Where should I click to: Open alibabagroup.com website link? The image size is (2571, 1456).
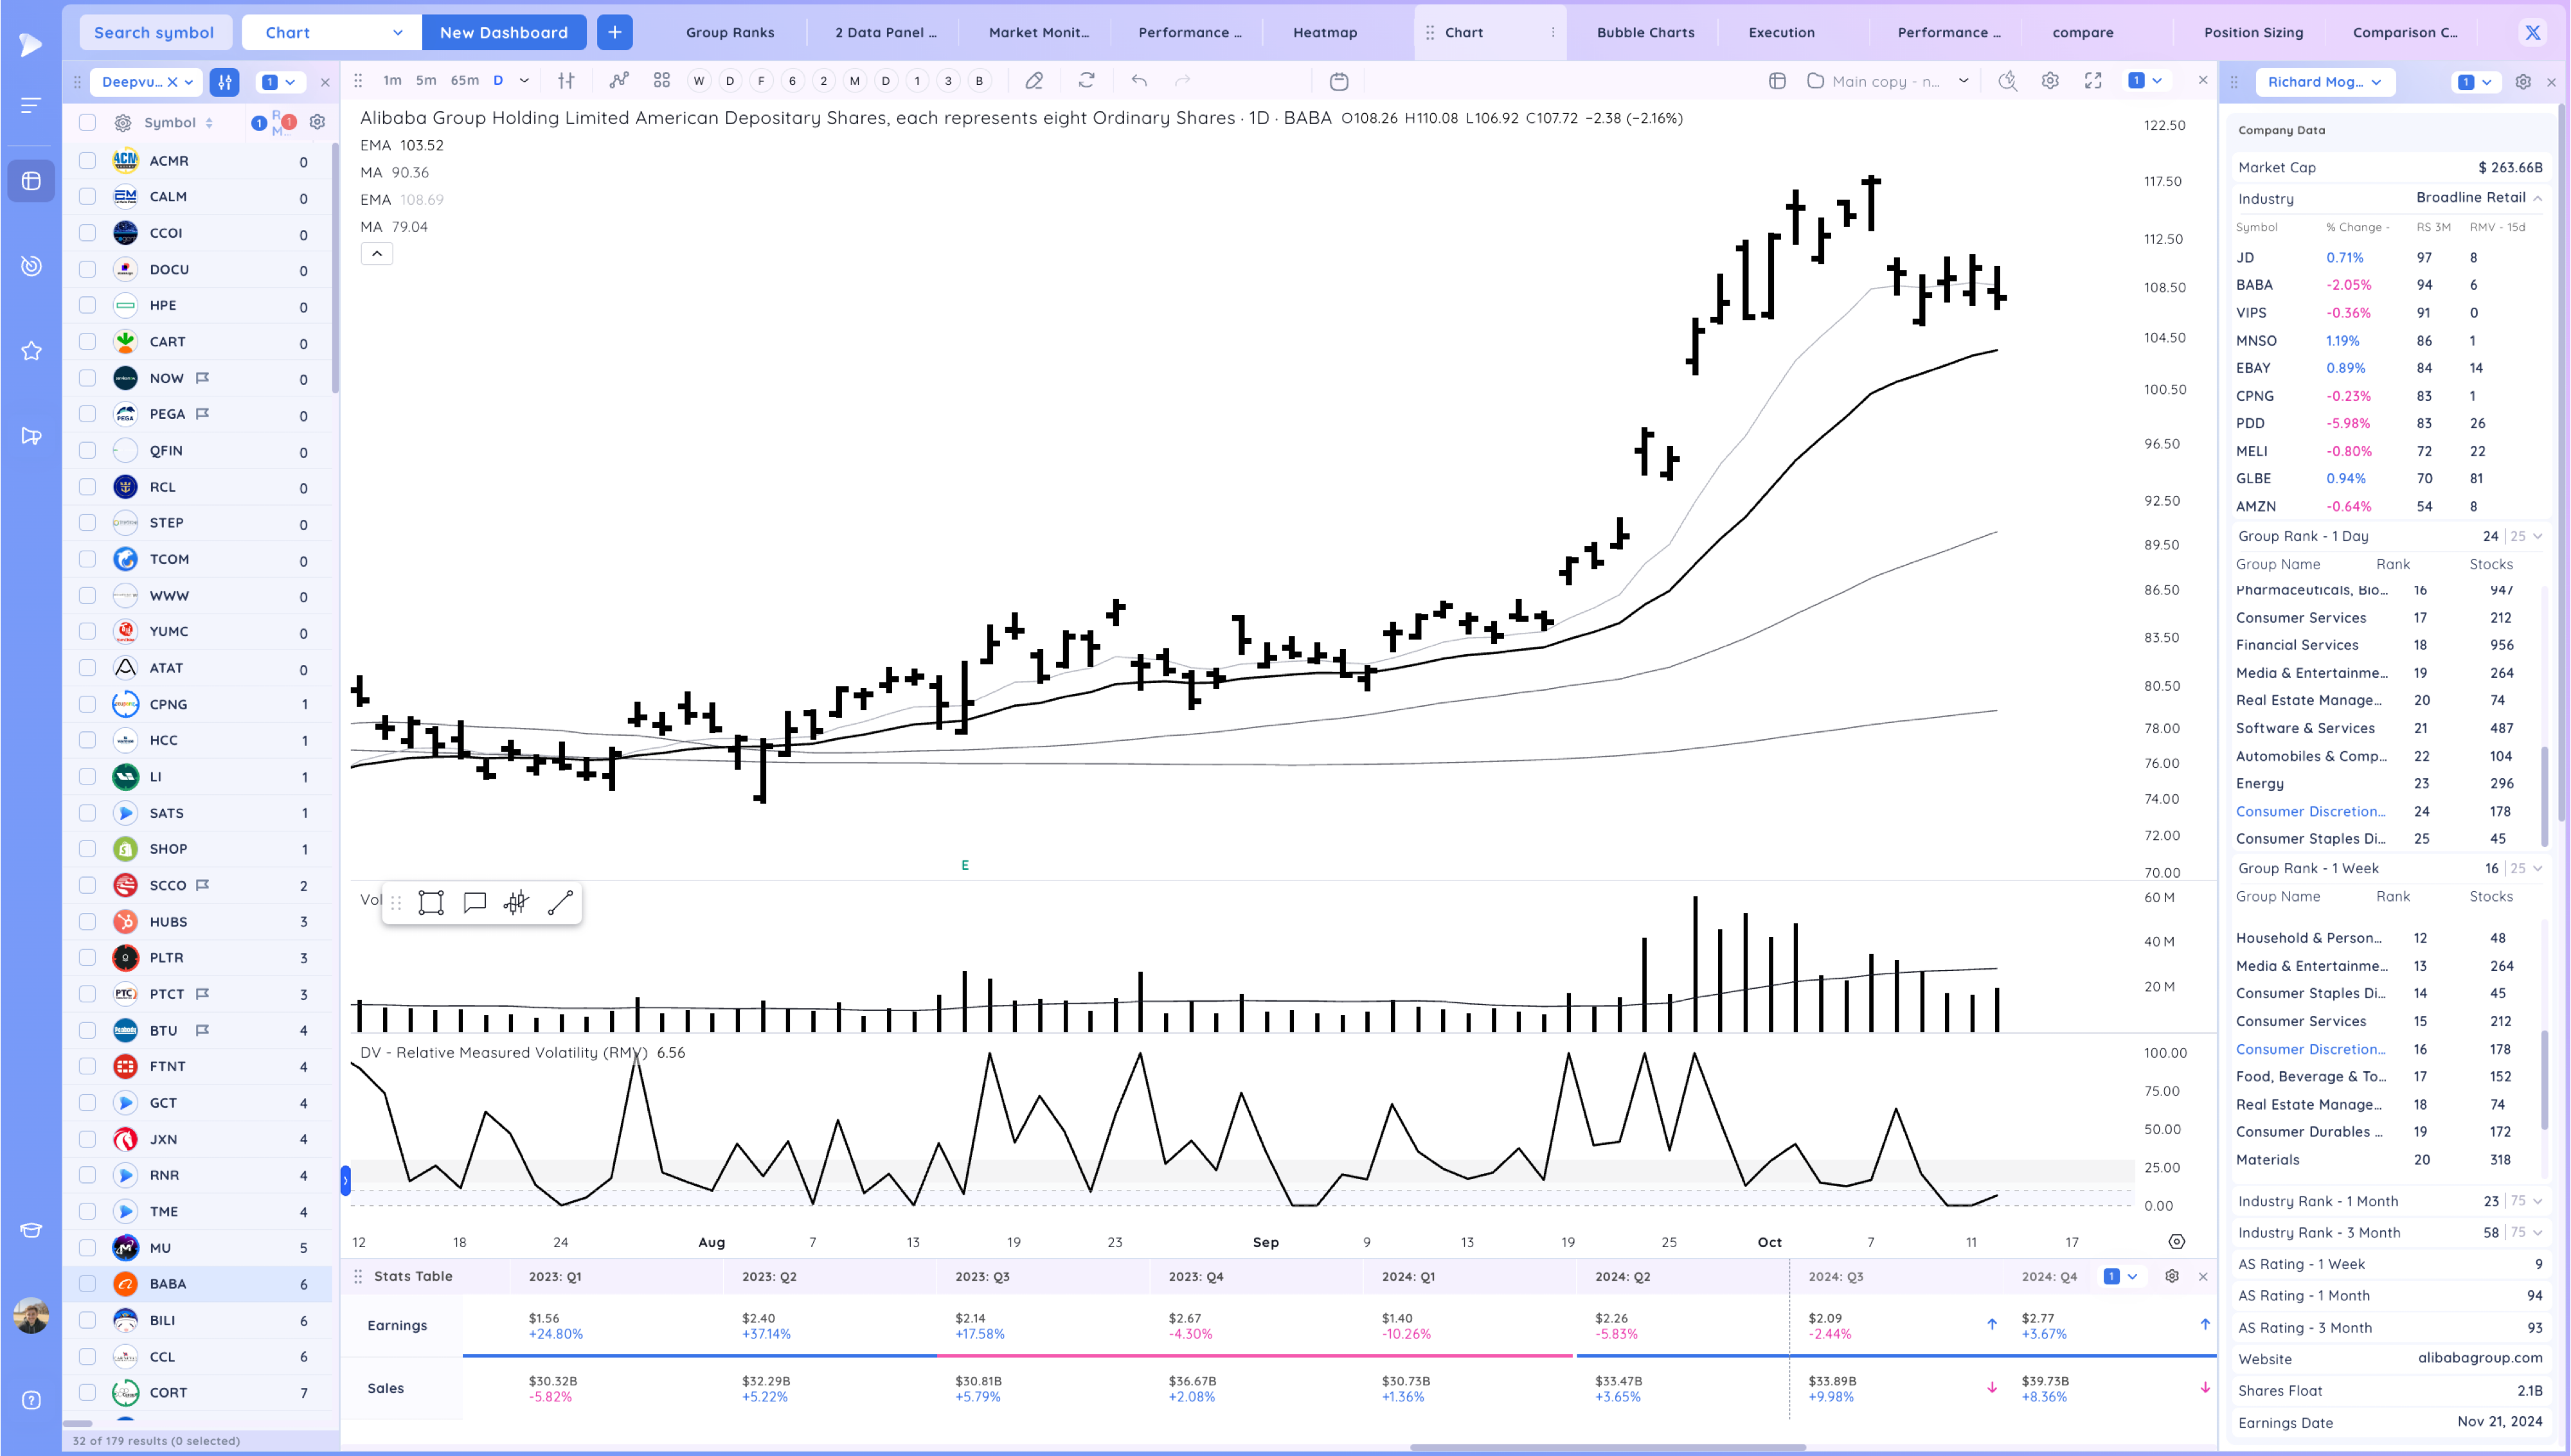(2480, 1358)
